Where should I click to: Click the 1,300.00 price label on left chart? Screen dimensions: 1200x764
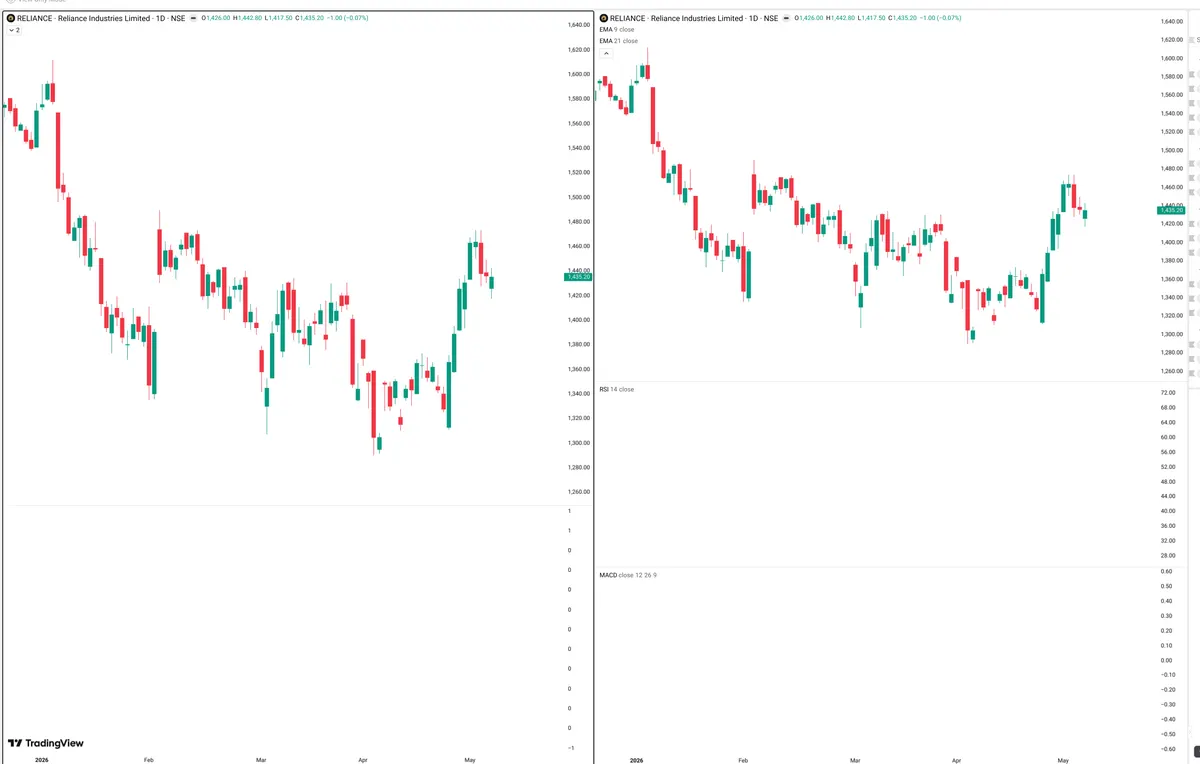tap(579, 443)
